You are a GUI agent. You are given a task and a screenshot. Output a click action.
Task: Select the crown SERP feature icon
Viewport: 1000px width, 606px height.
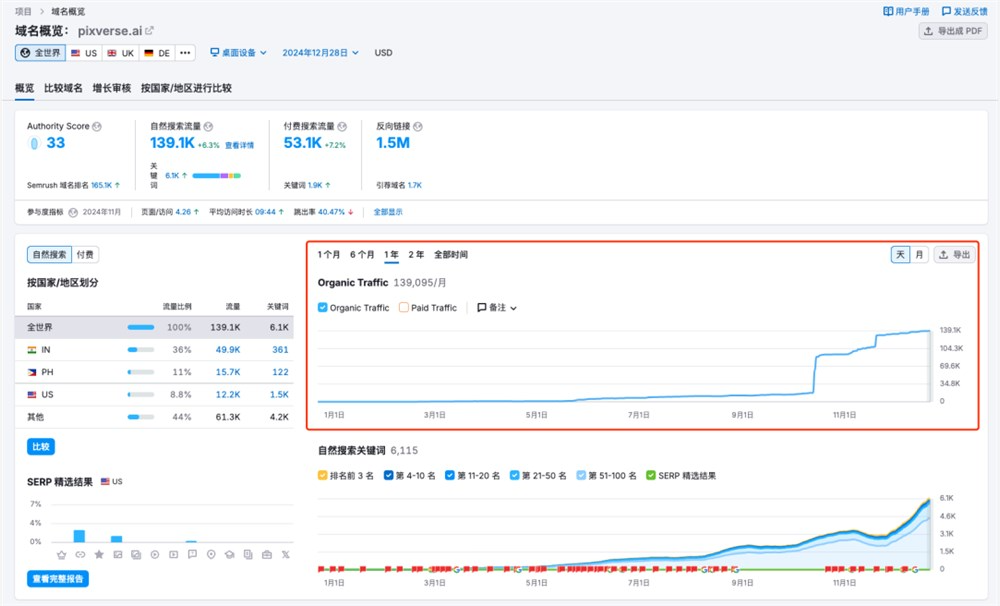[x=62, y=555]
